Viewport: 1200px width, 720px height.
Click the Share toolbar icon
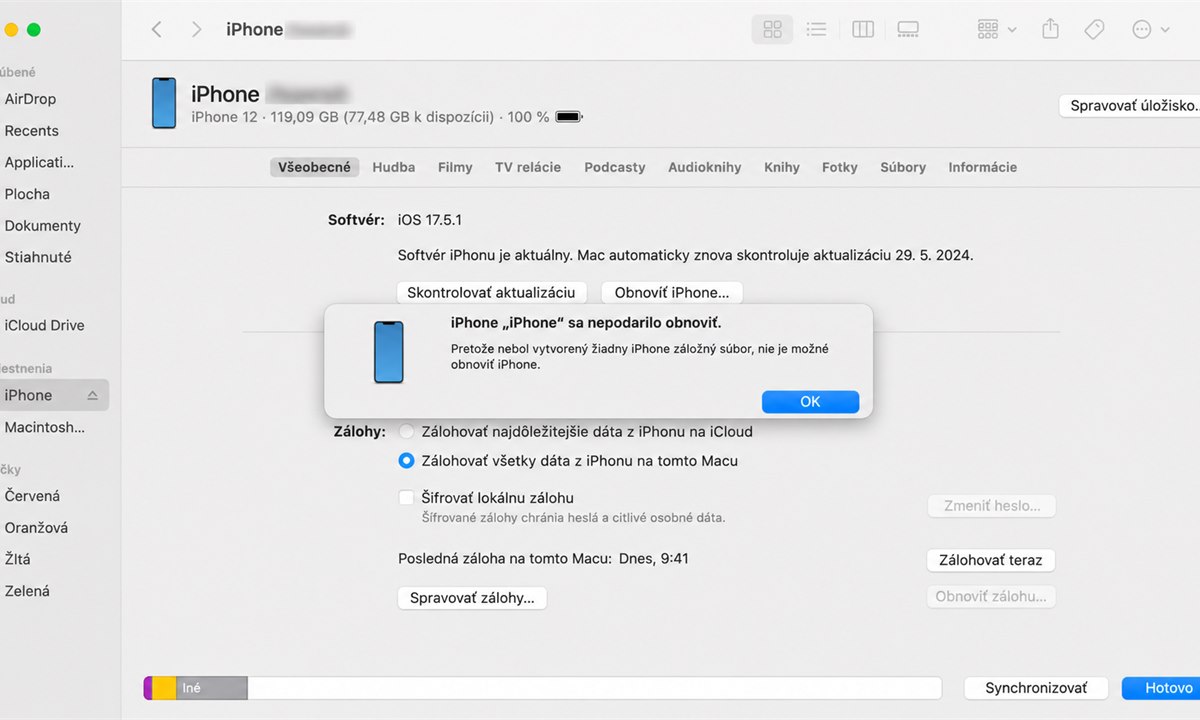(x=1050, y=30)
